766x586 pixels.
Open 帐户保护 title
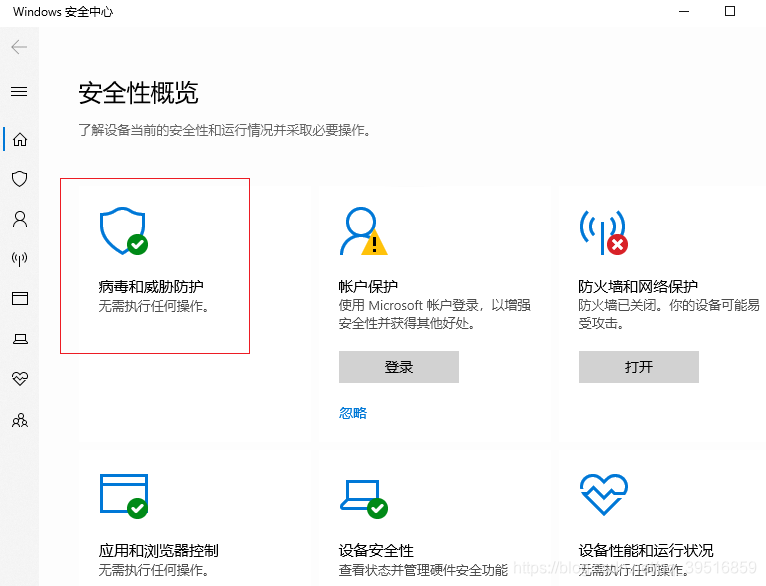click(x=368, y=286)
